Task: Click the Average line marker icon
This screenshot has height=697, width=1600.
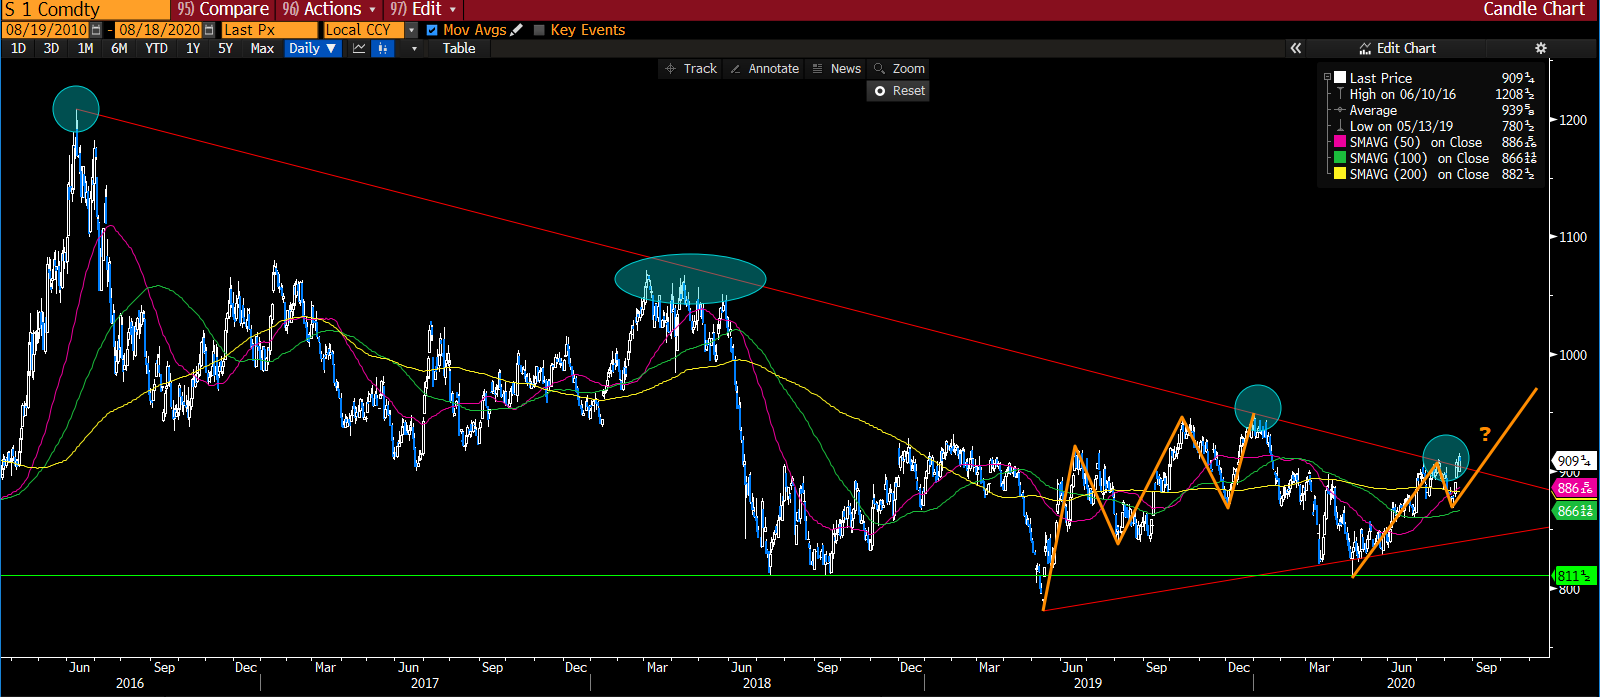Action: pyautogui.click(x=1340, y=110)
